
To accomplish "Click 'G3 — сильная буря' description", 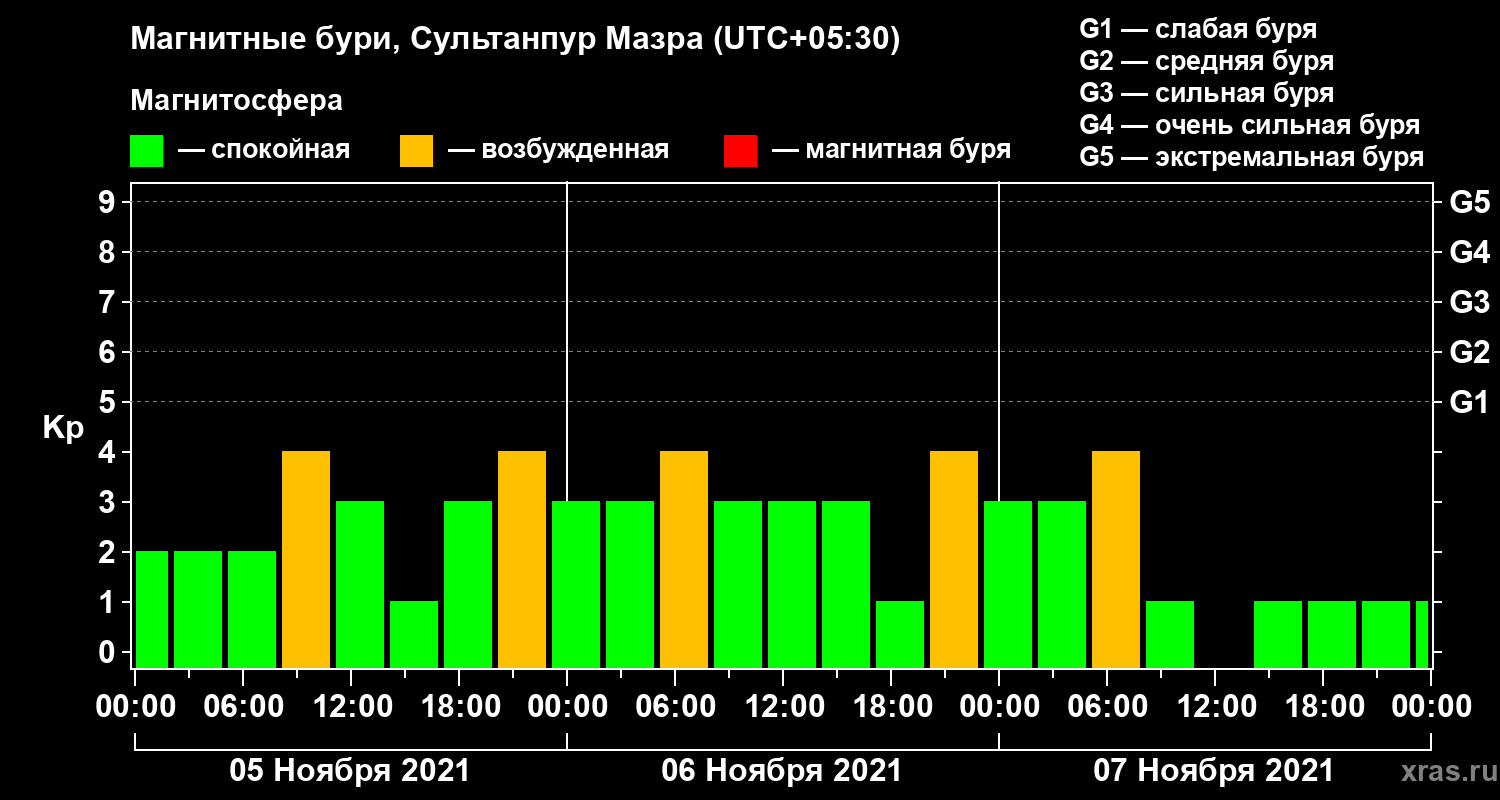I will click(1207, 93).
